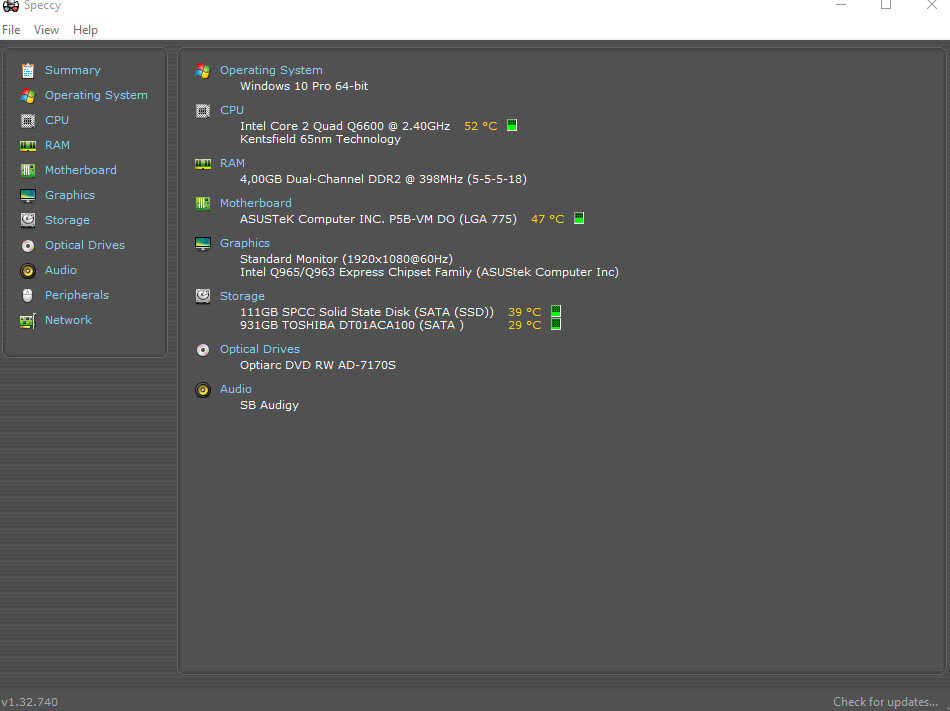The width and height of the screenshot is (950, 711).
Task: Click the 52 °C CPU temperature value
Action: pyautogui.click(x=480, y=126)
